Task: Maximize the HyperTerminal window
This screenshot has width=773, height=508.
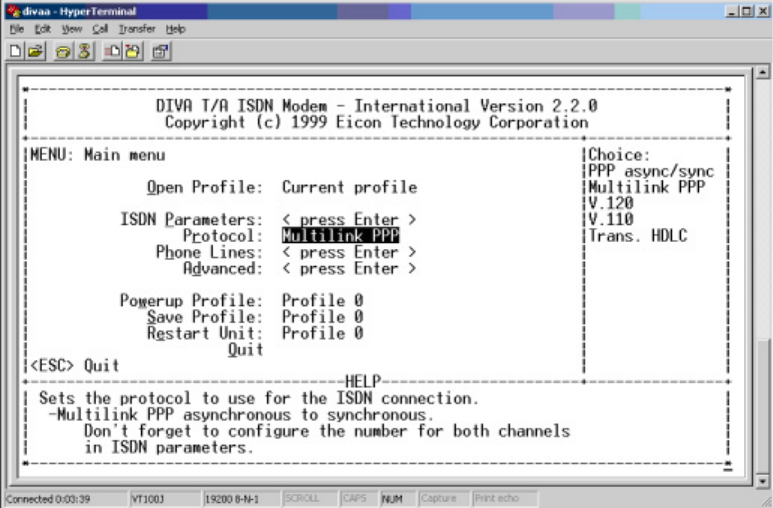Action: coord(747,11)
